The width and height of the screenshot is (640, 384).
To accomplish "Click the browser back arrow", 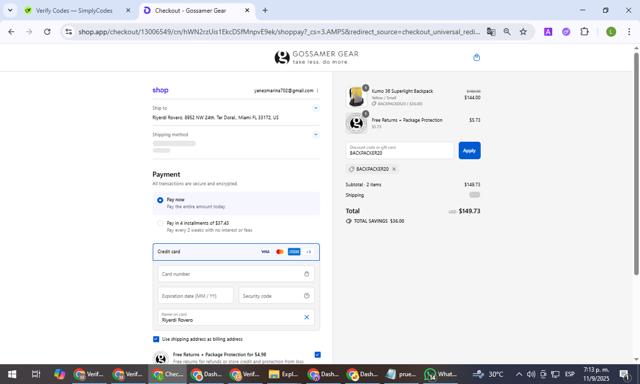I will [11, 31].
